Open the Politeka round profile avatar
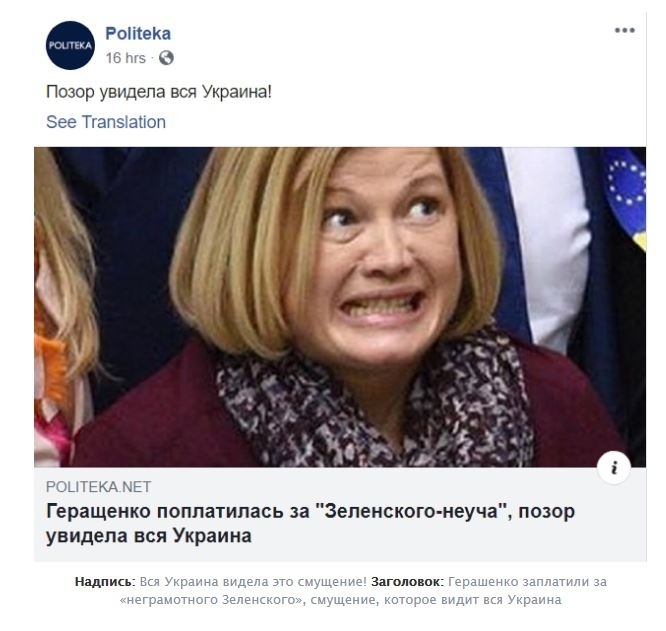The width and height of the screenshot is (666, 631). pos(70,45)
